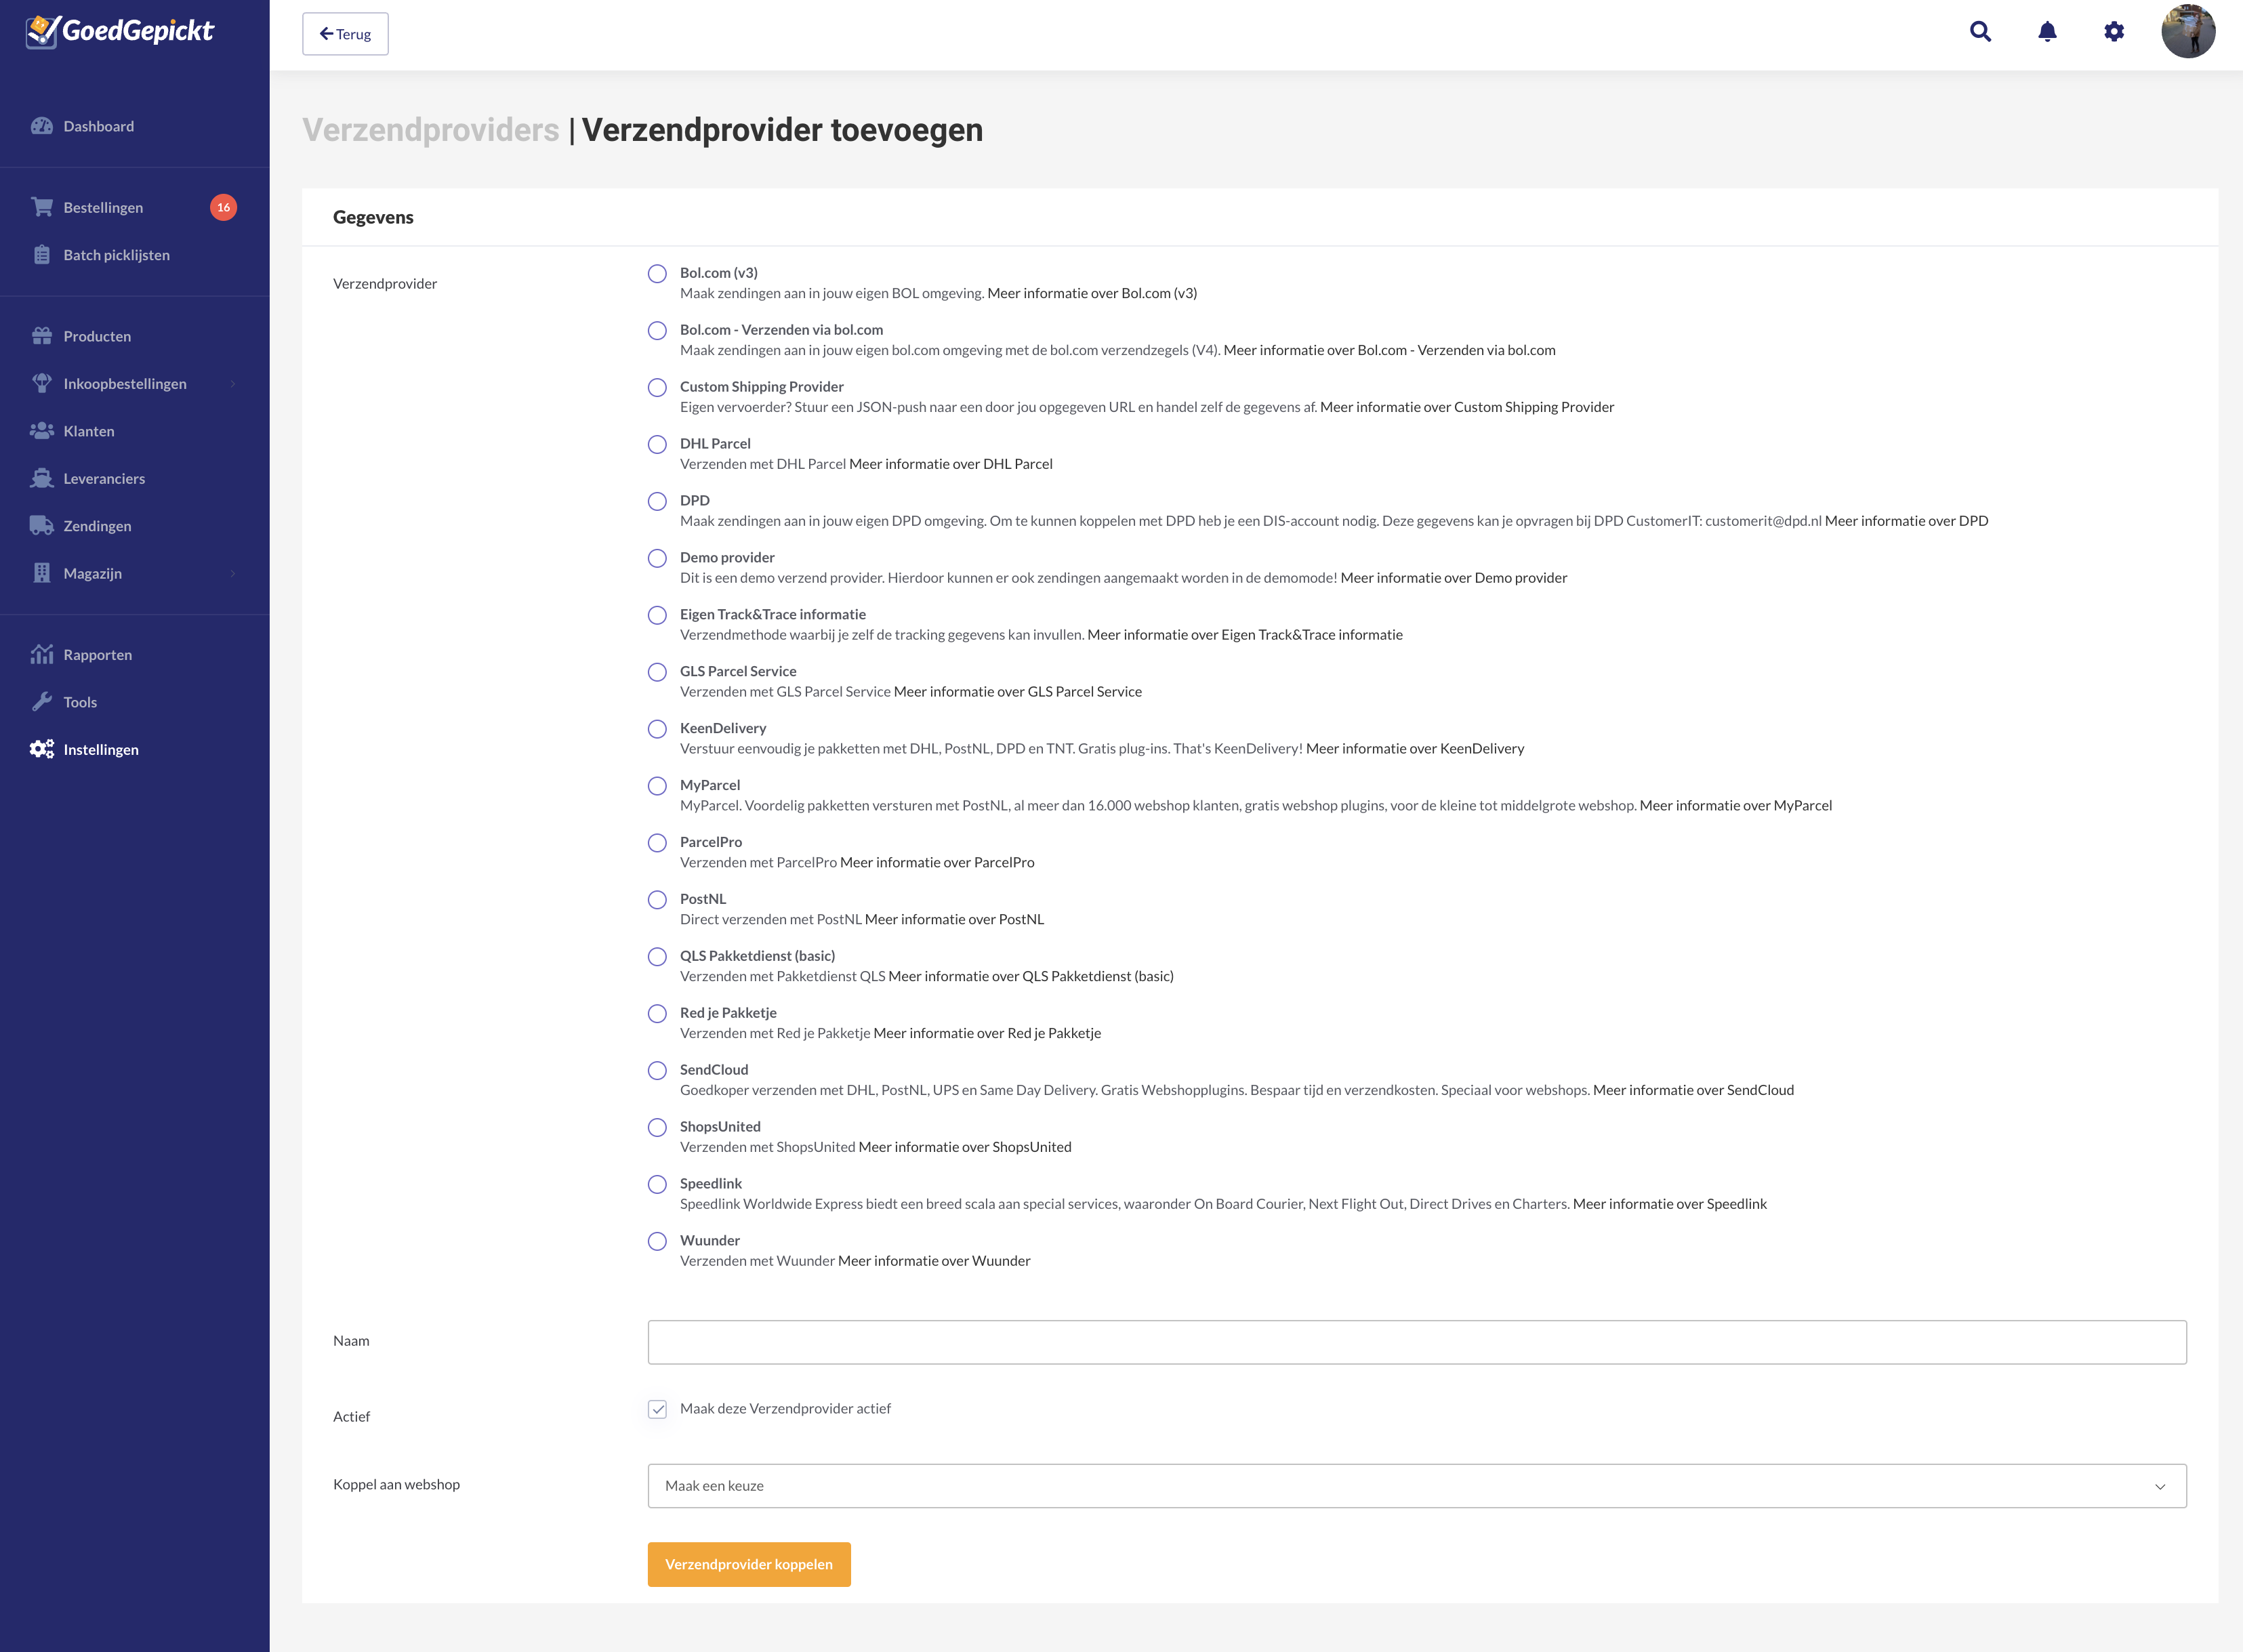This screenshot has height=1652, width=2243.
Task: Open notifications bell icon
Action: 2047,32
